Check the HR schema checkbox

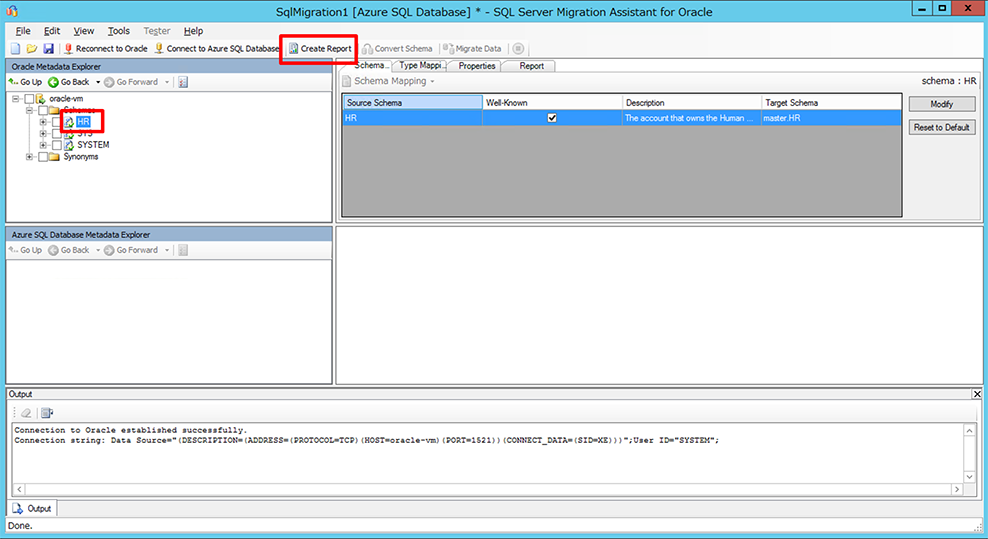coord(57,122)
